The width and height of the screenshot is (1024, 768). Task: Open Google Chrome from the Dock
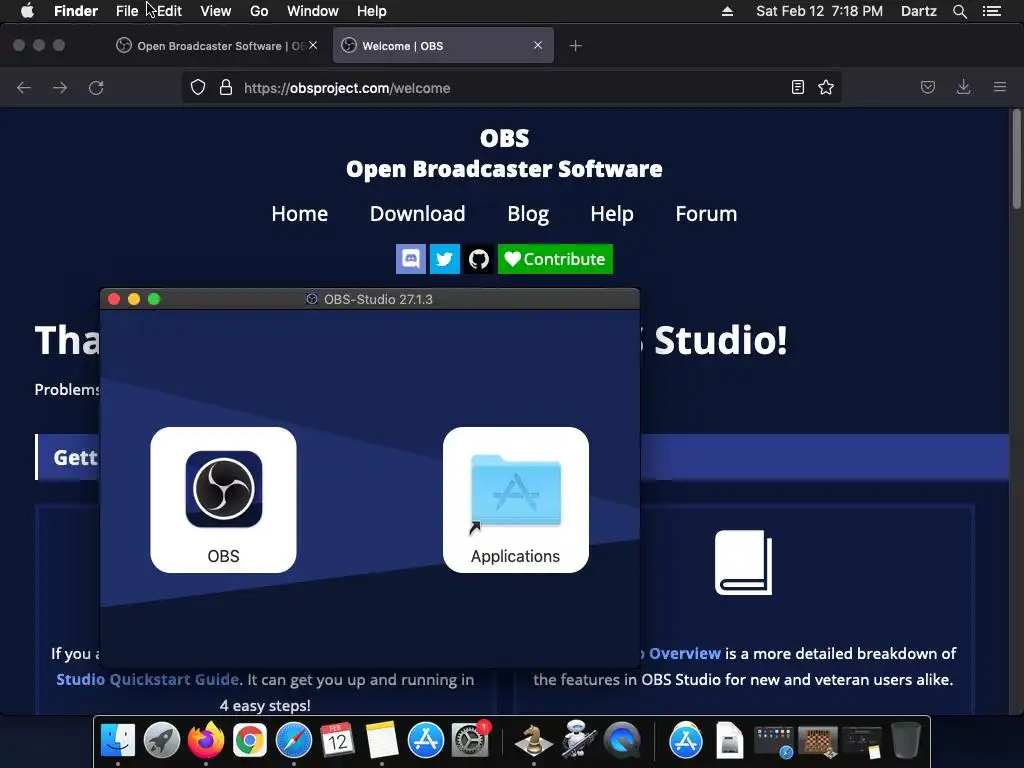pyautogui.click(x=249, y=740)
